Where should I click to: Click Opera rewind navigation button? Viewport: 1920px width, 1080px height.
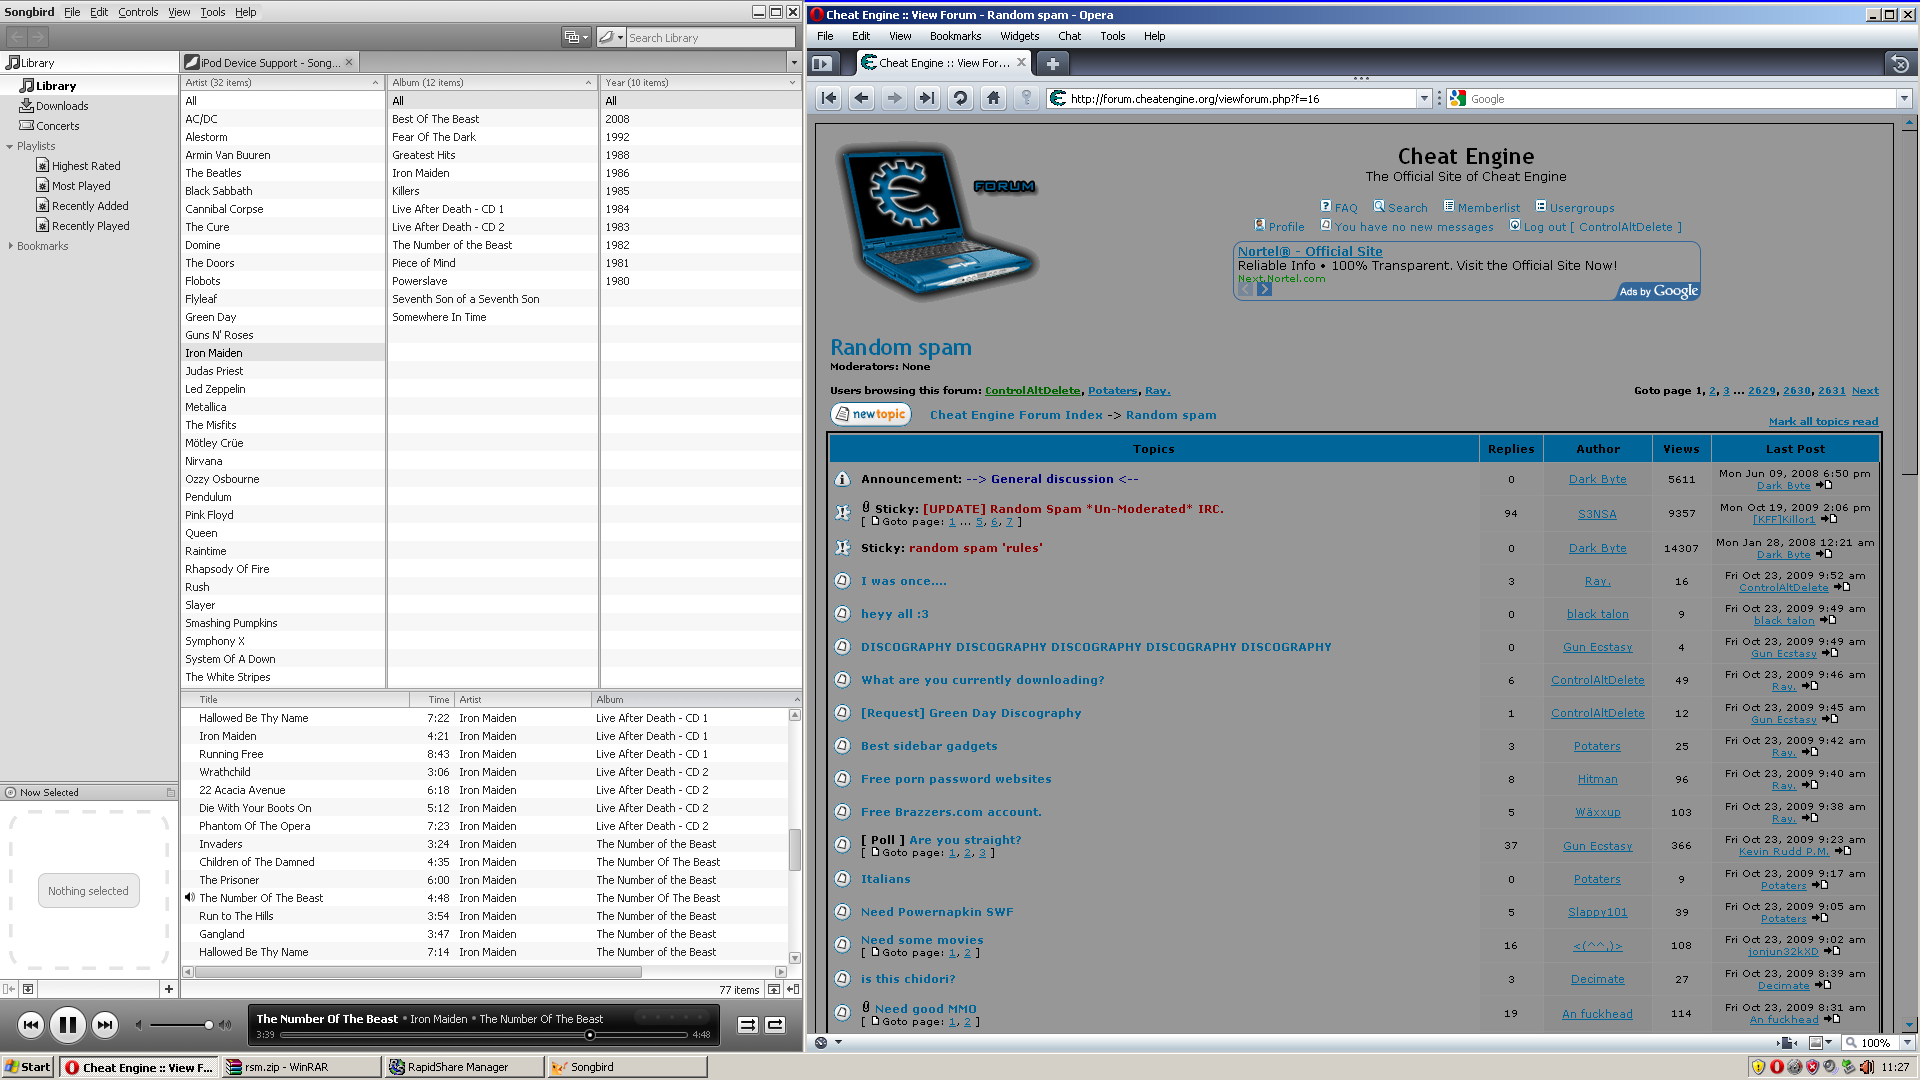[829, 98]
